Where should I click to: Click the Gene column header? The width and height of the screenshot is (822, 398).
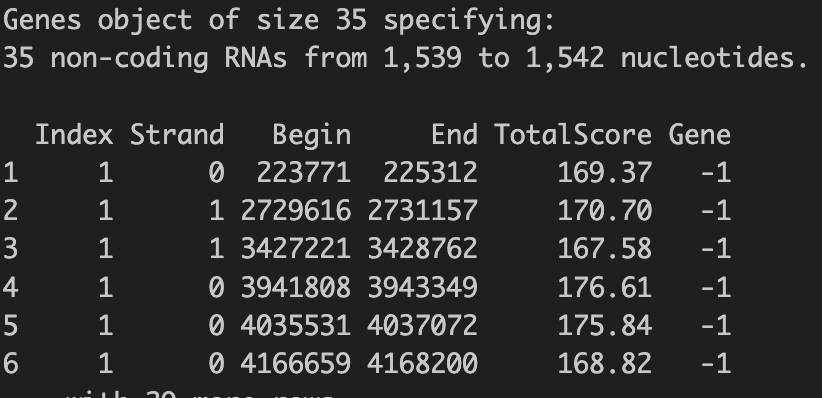[x=699, y=135]
